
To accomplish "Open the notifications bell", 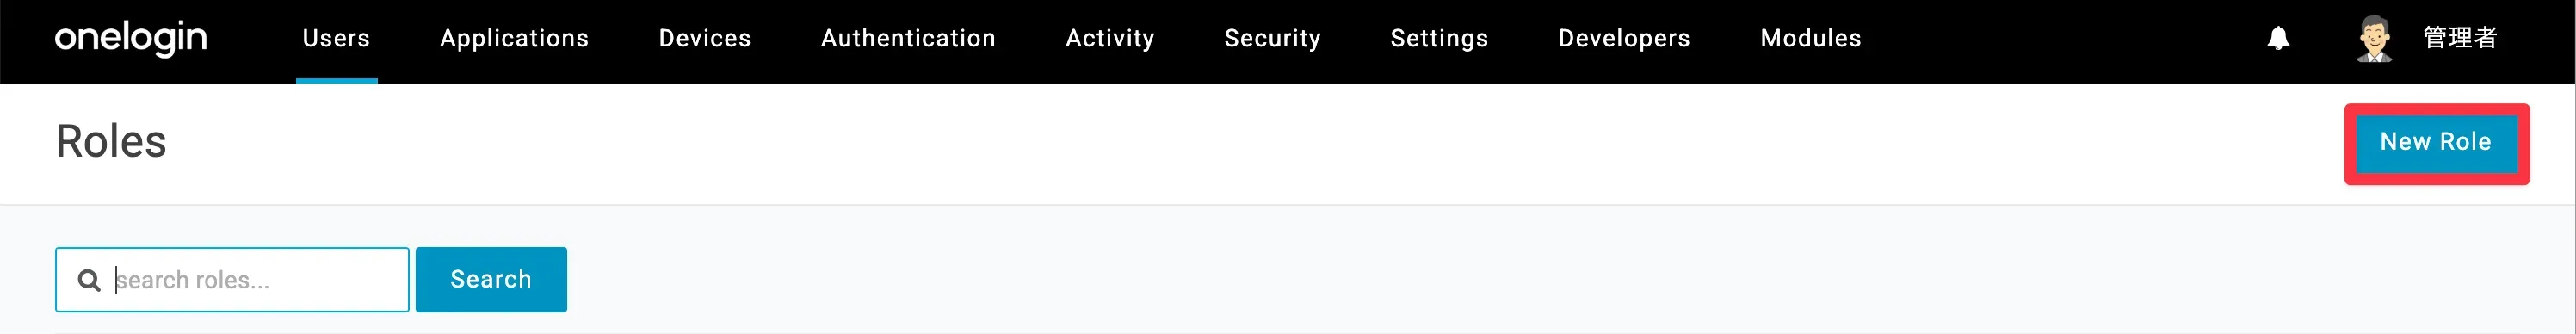I will 2278,38.
